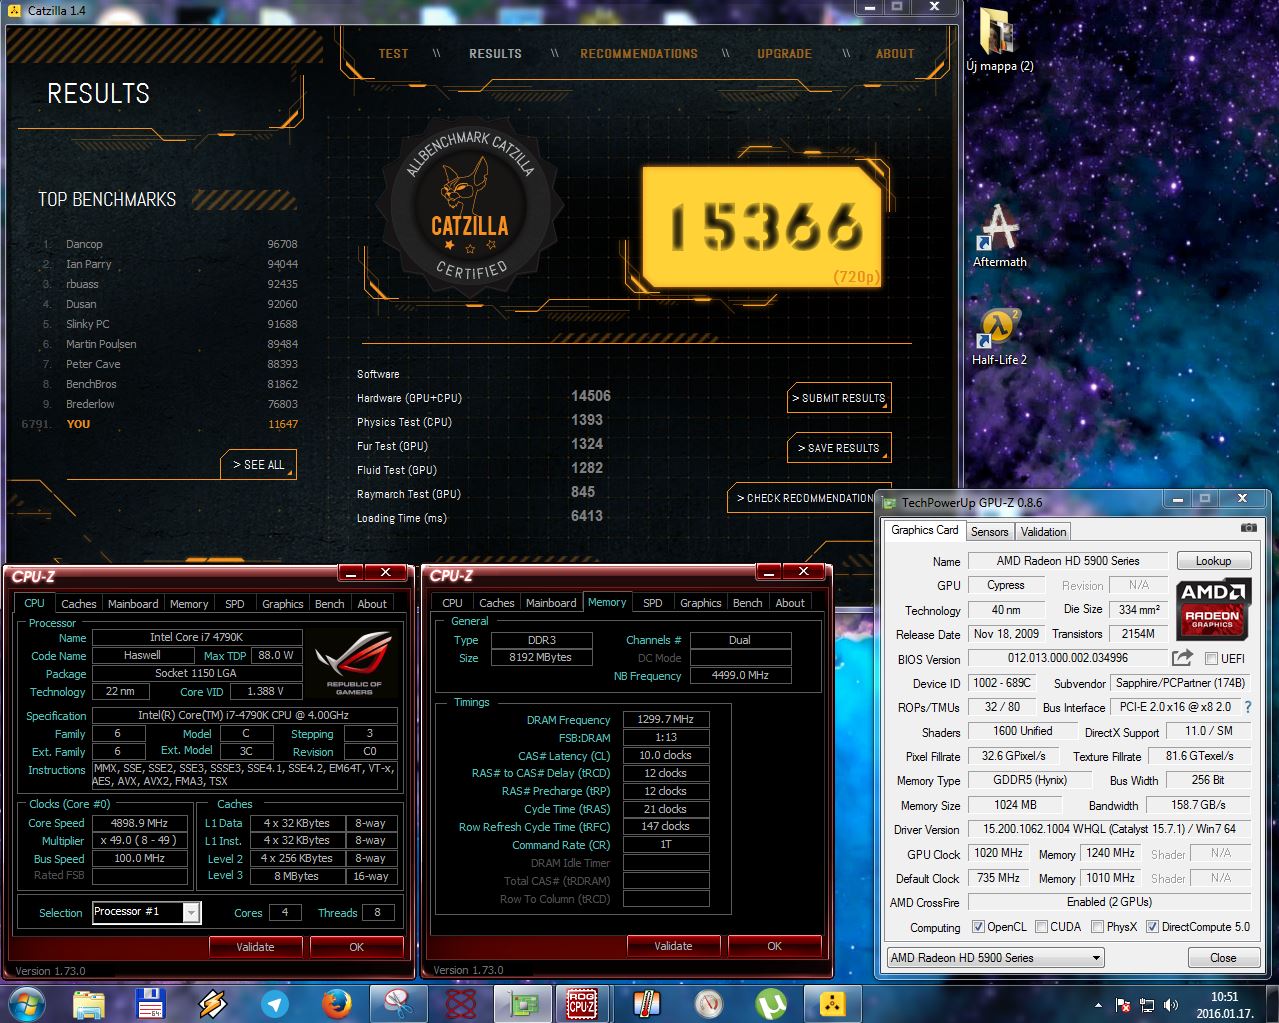Open Graphics tab in left CPU-Z window
1279x1023 pixels.
click(x=283, y=604)
